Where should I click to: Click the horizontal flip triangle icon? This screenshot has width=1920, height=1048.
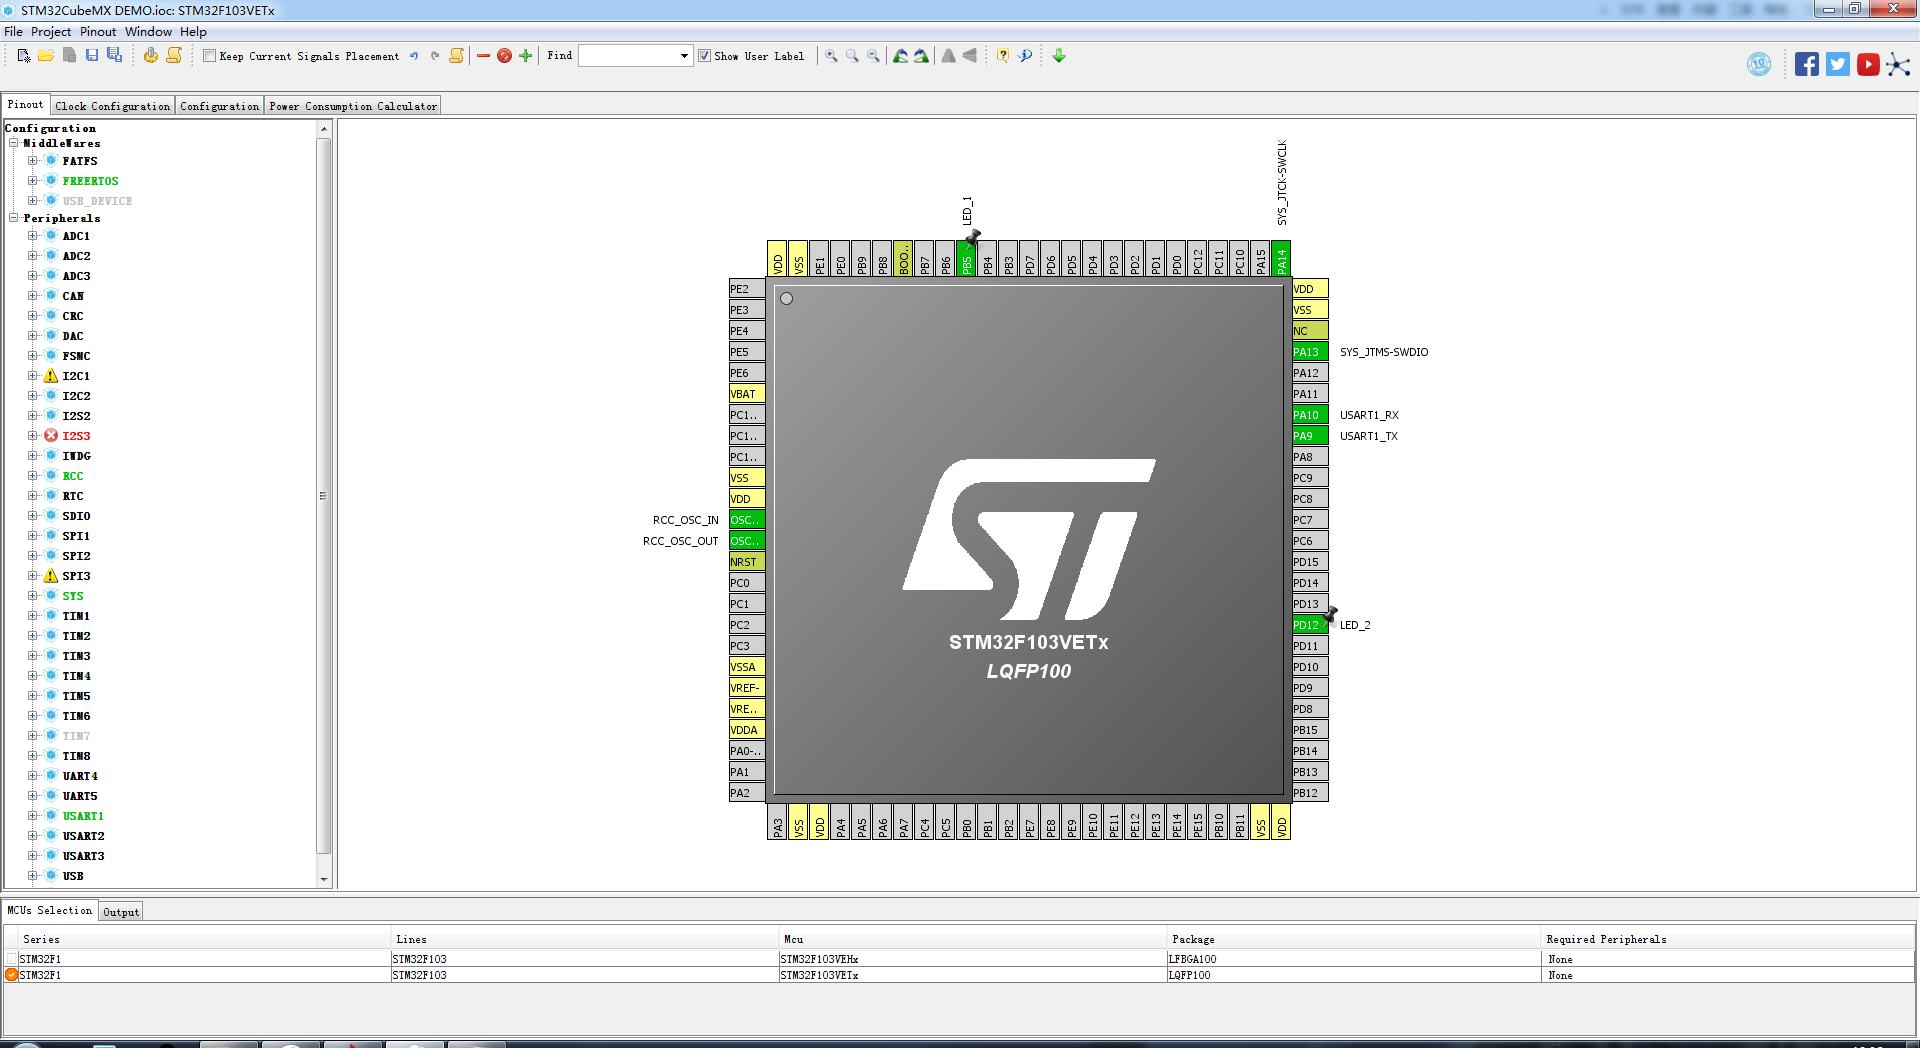pos(969,56)
